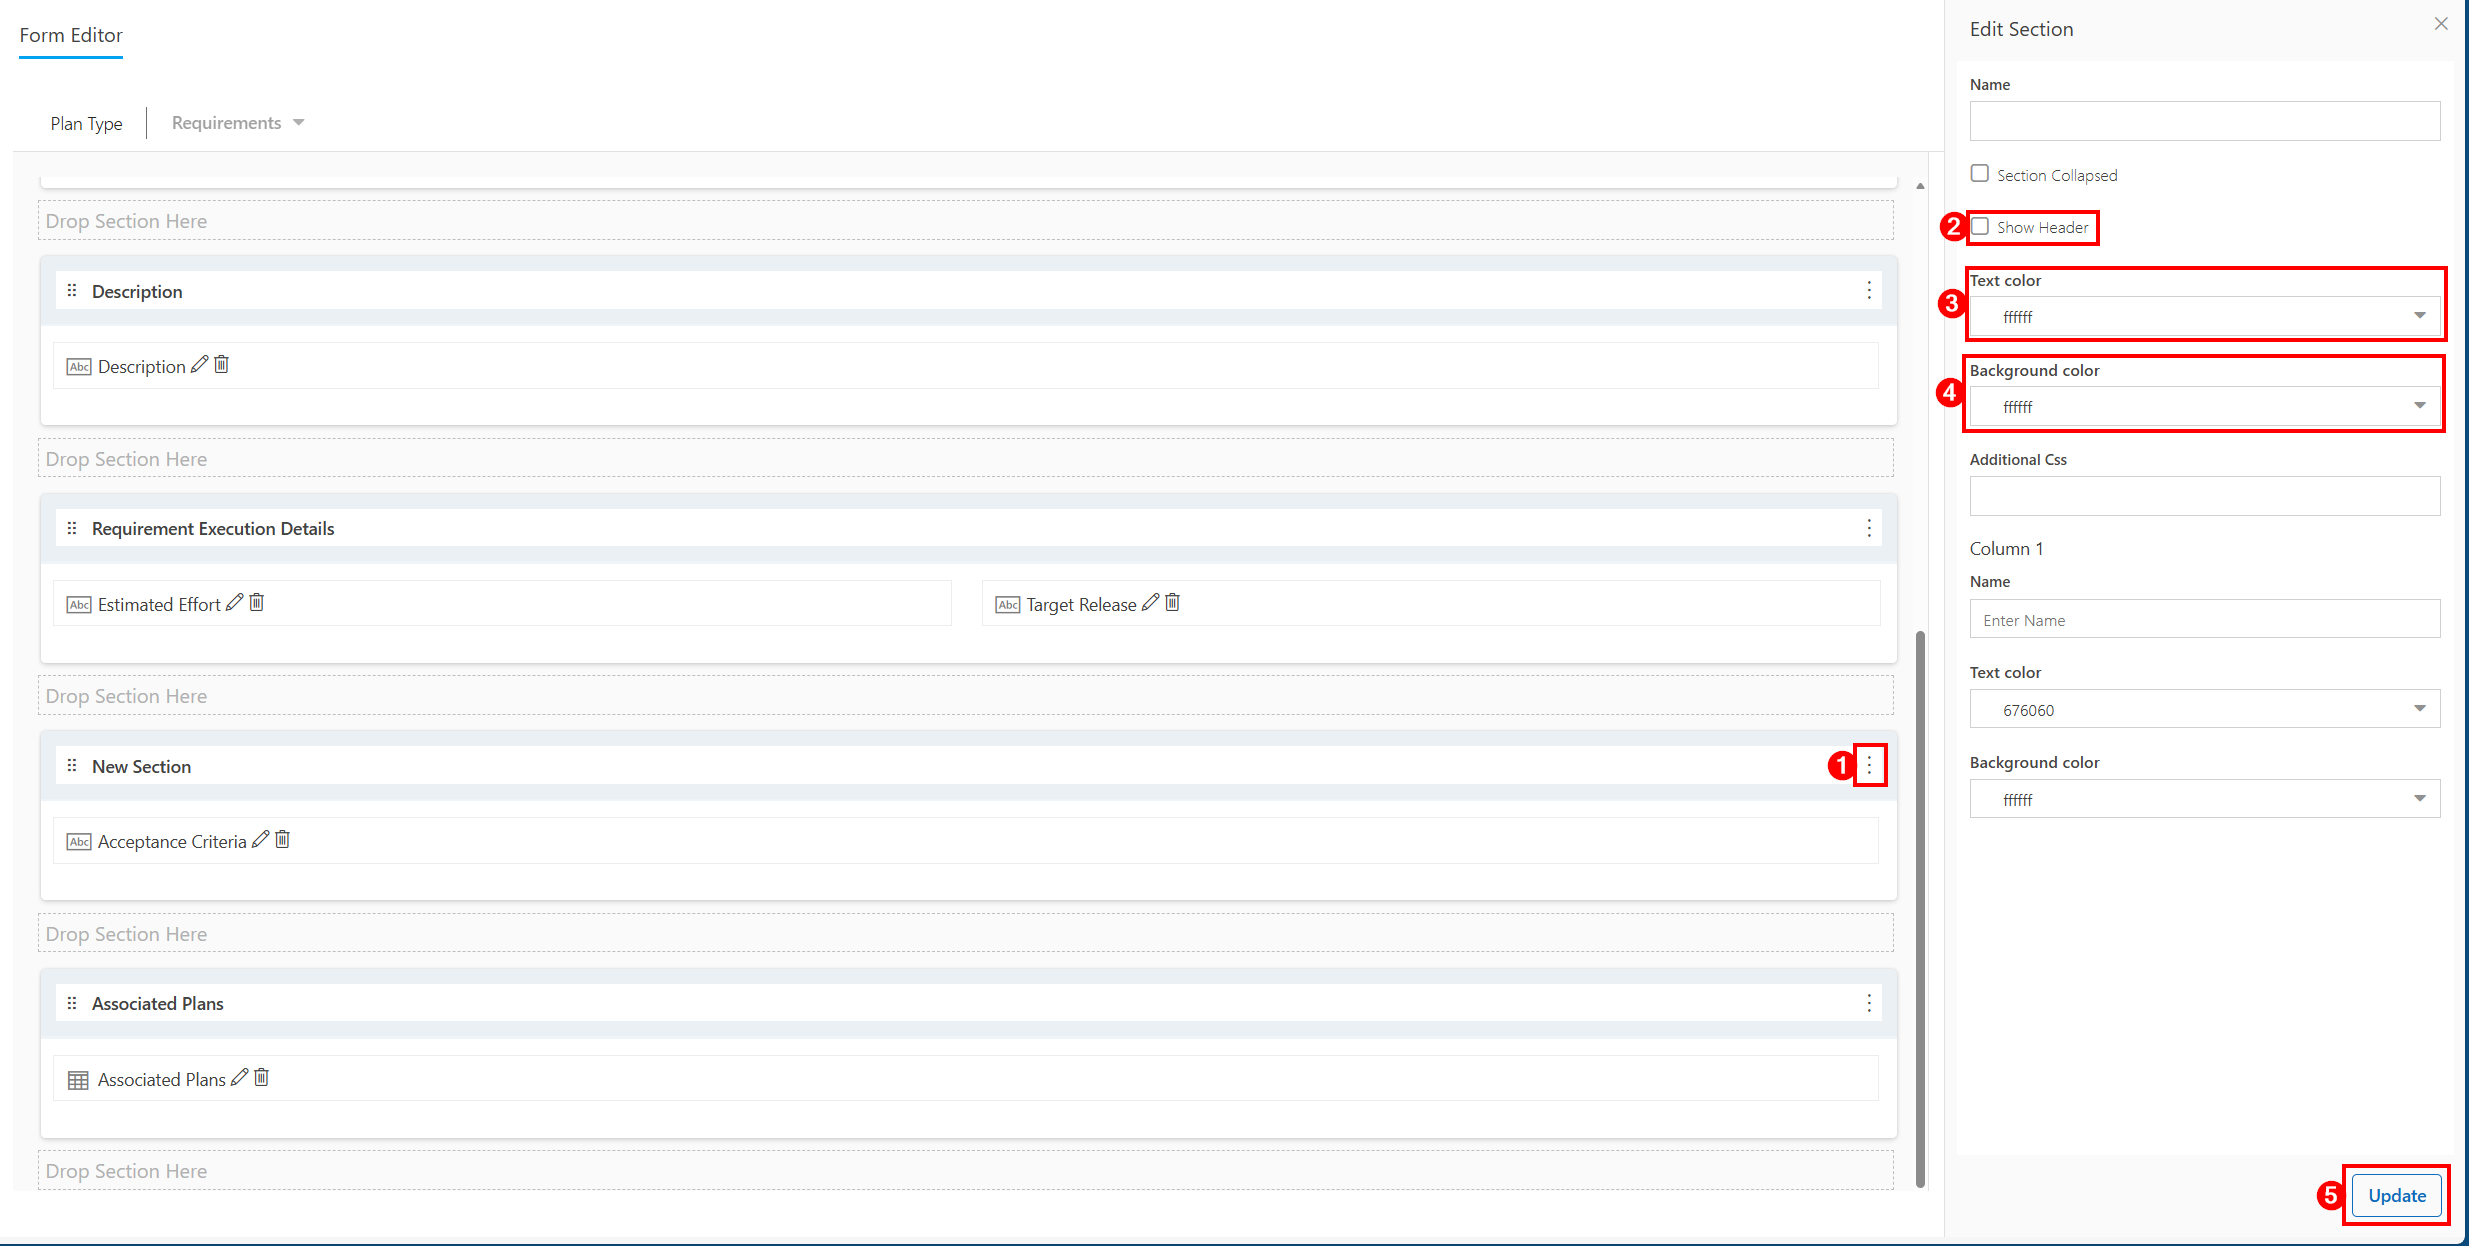Expand the Requirements dropdown
Image resolution: width=2469 pixels, height=1246 pixels.
[x=238, y=123]
